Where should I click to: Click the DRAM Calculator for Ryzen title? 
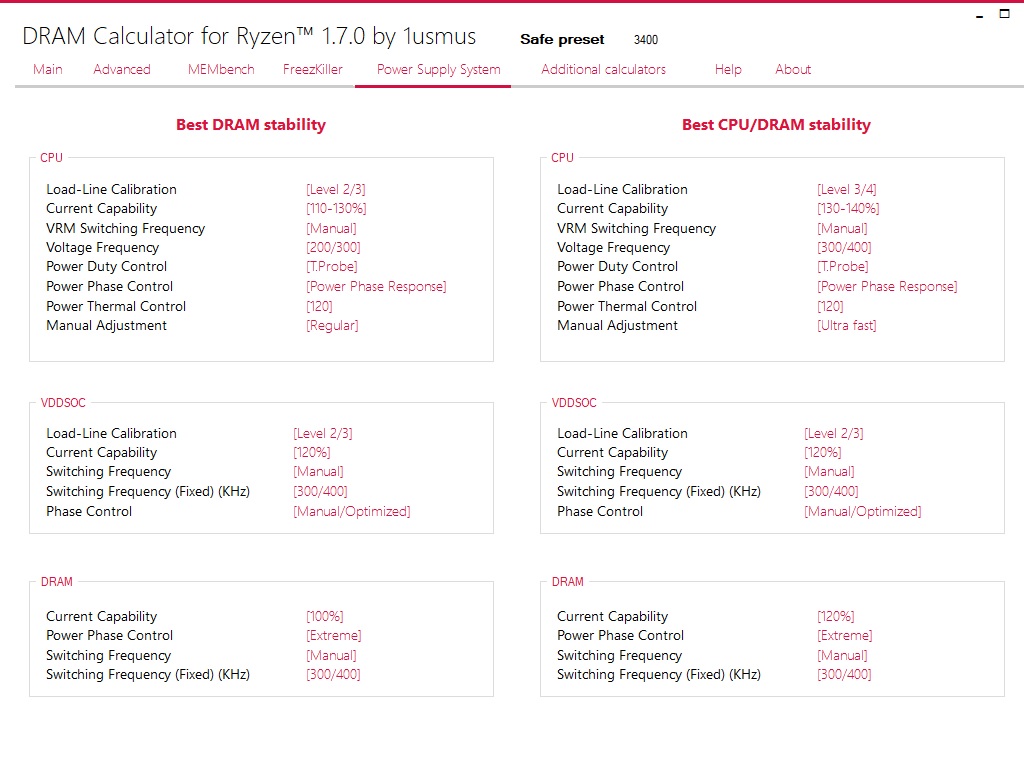click(x=249, y=37)
